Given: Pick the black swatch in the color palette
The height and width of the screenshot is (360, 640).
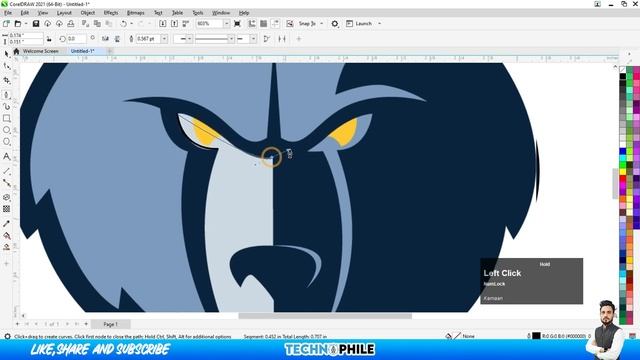Looking at the screenshot, I should tap(622, 76).
